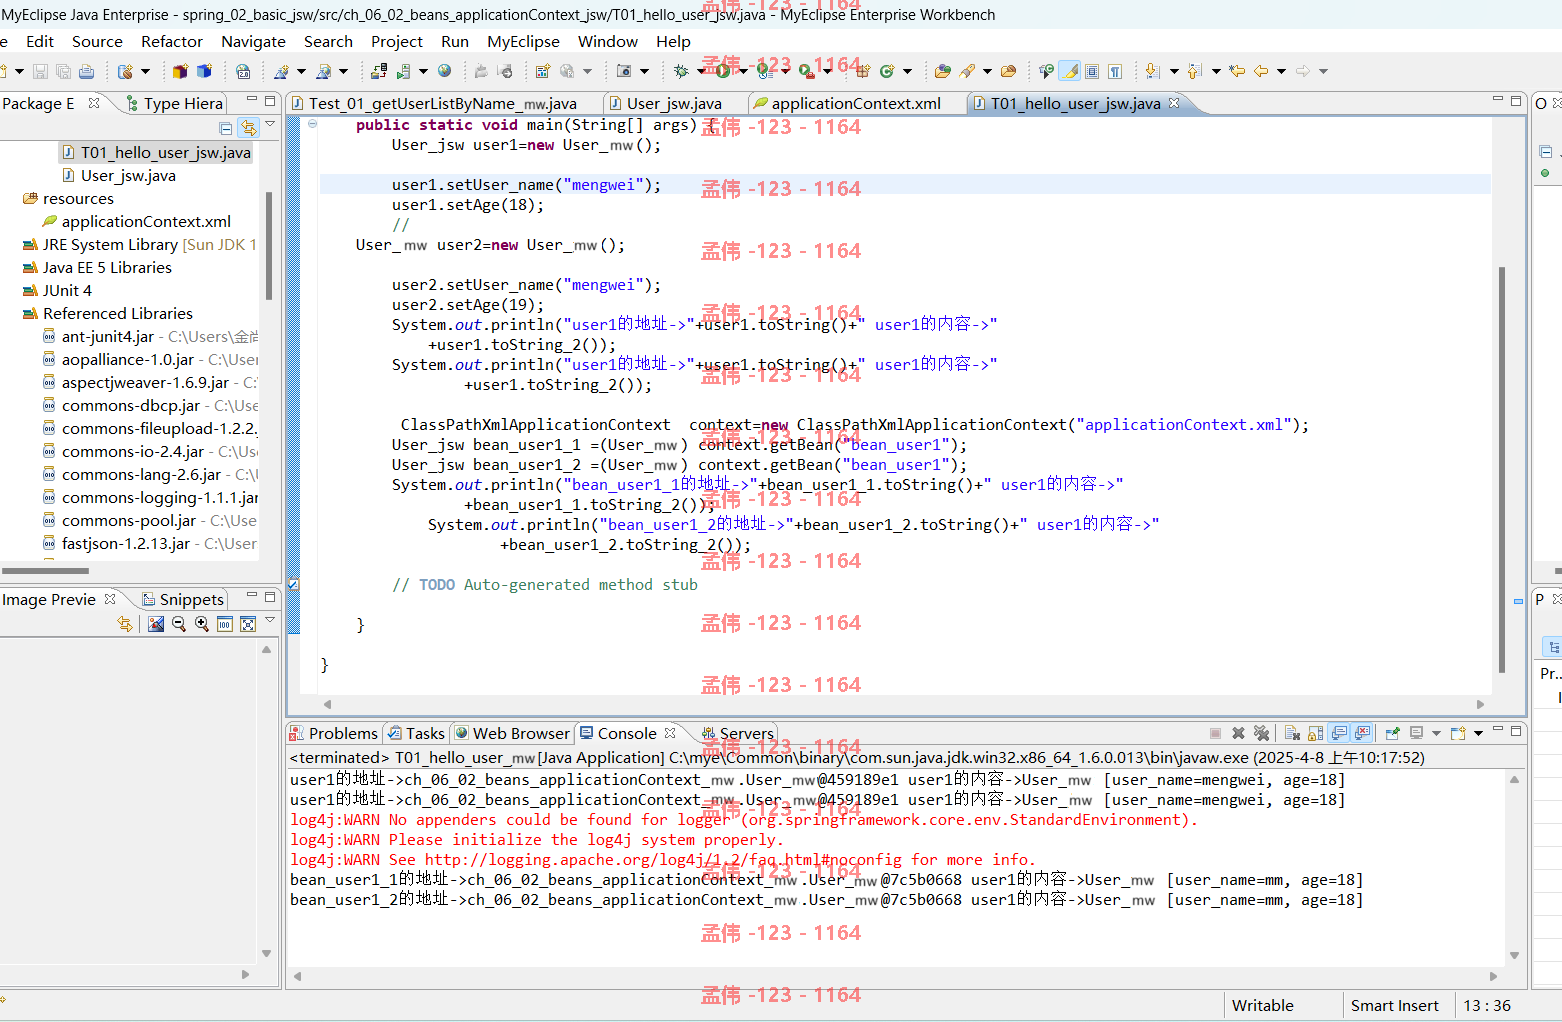
Task: Click the Capture screenshot camera icon
Action: tap(624, 71)
